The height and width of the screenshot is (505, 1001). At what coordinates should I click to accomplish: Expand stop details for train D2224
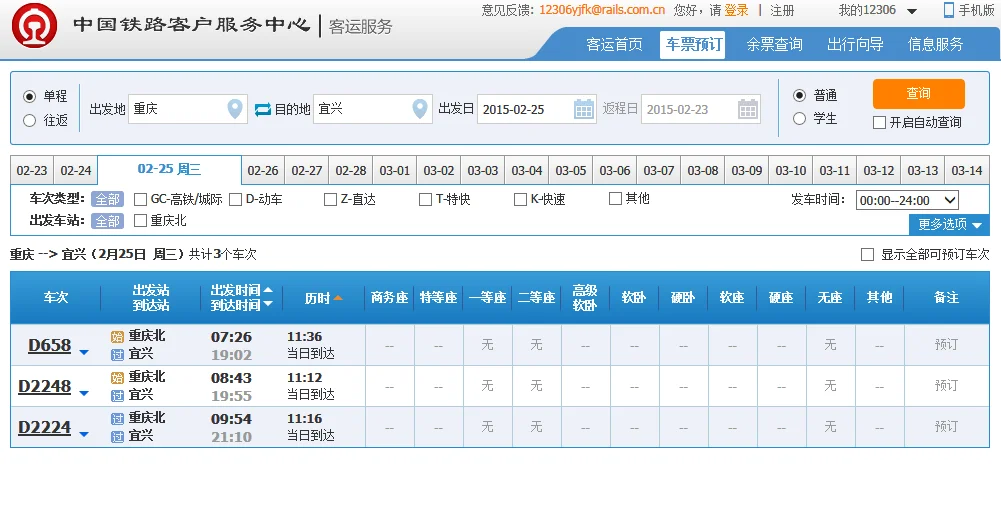[x=84, y=434]
